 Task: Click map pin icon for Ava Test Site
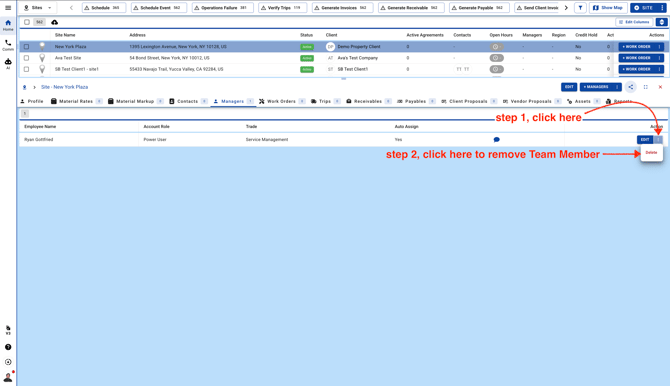(x=42, y=58)
